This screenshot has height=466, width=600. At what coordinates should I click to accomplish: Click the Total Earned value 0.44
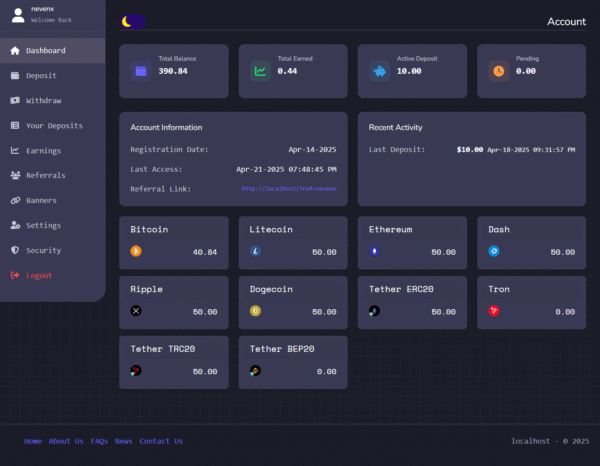(287, 71)
